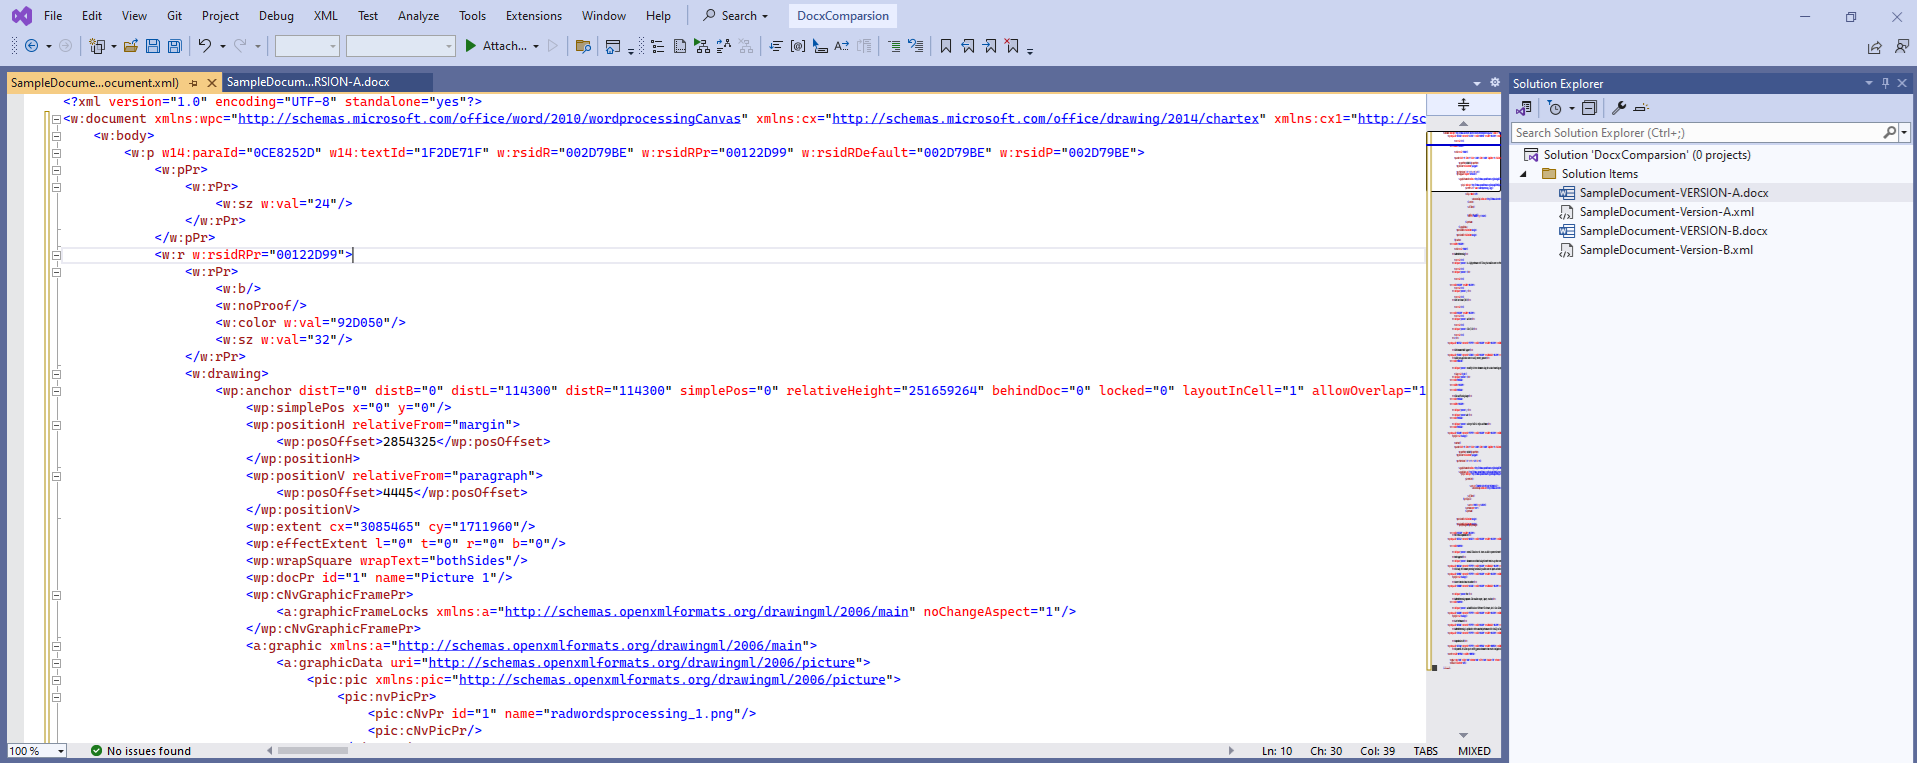Open the Navigate Backward history dropdown
1917x763 pixels.
coord(49,47)
